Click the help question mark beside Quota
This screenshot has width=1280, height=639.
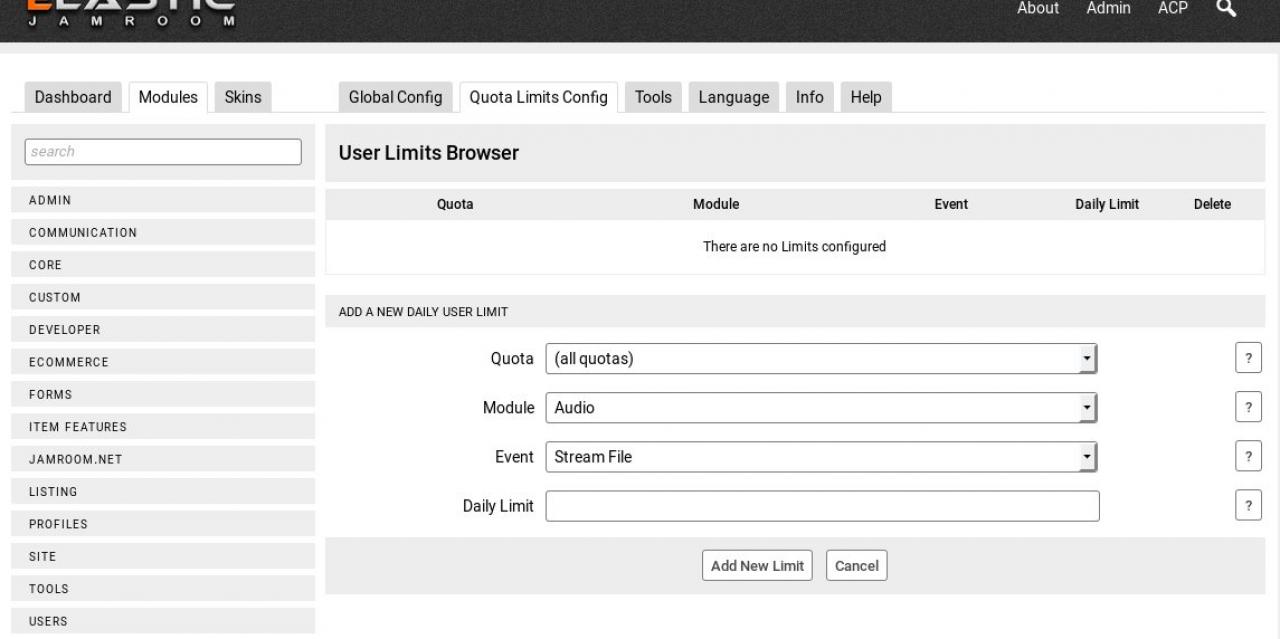click(1247, 358)
